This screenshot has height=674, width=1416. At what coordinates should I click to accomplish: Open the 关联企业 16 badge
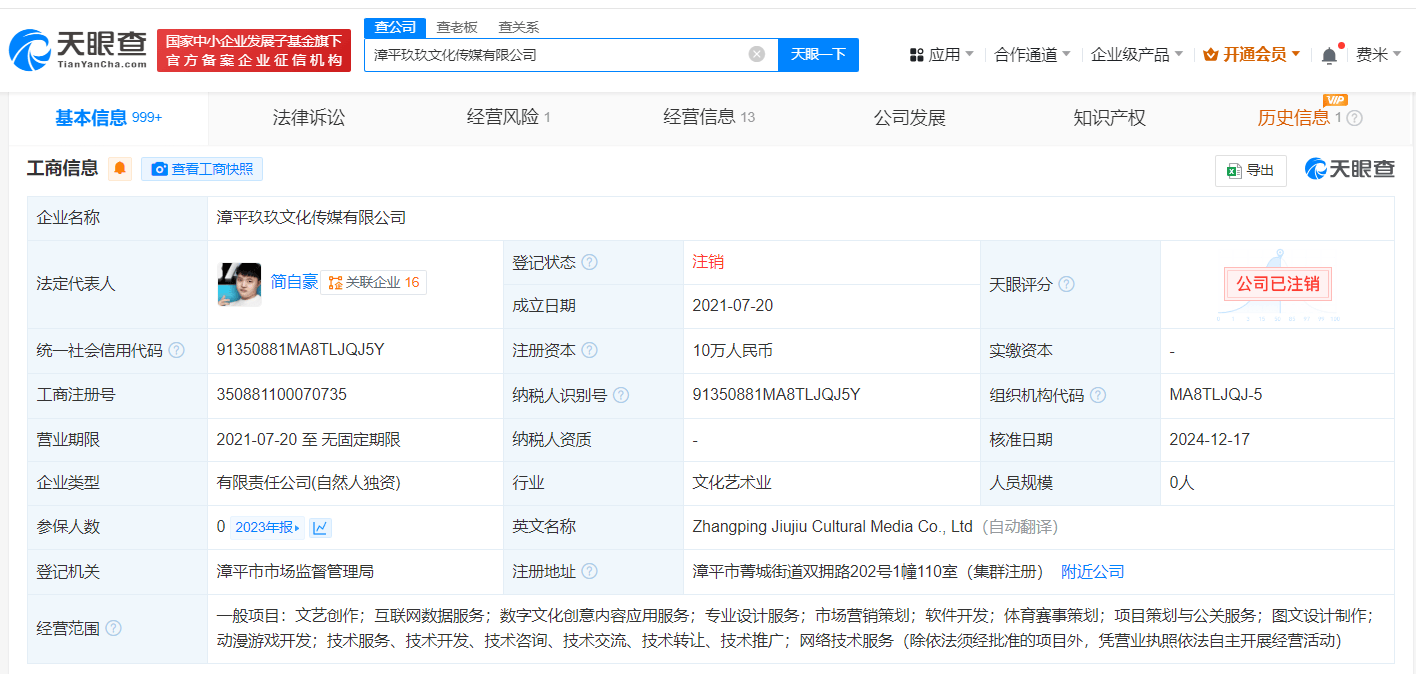coord(373,283)
